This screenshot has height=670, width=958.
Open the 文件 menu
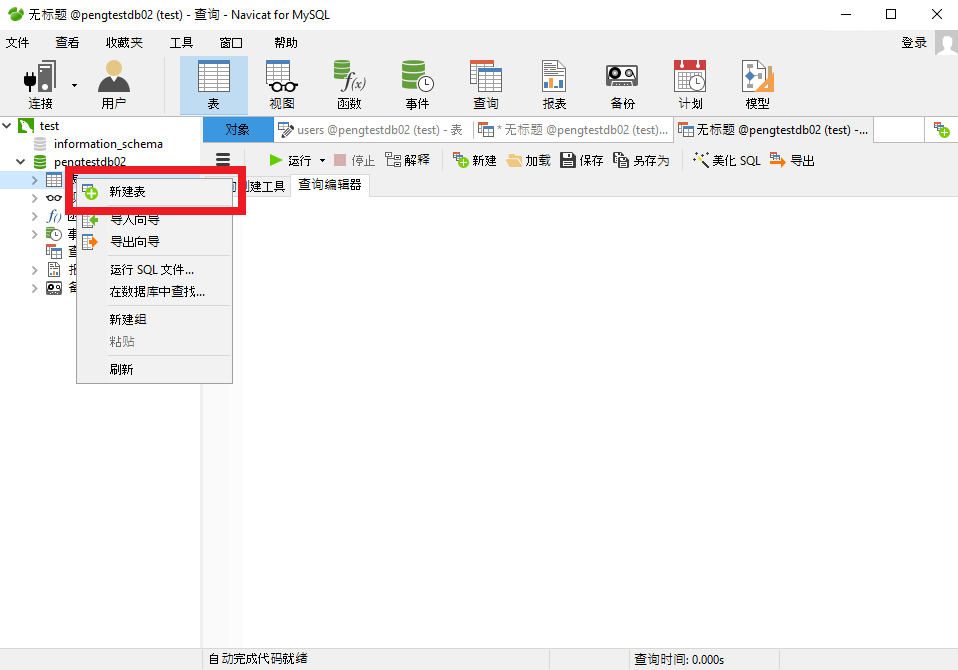(x=18, y=43)
